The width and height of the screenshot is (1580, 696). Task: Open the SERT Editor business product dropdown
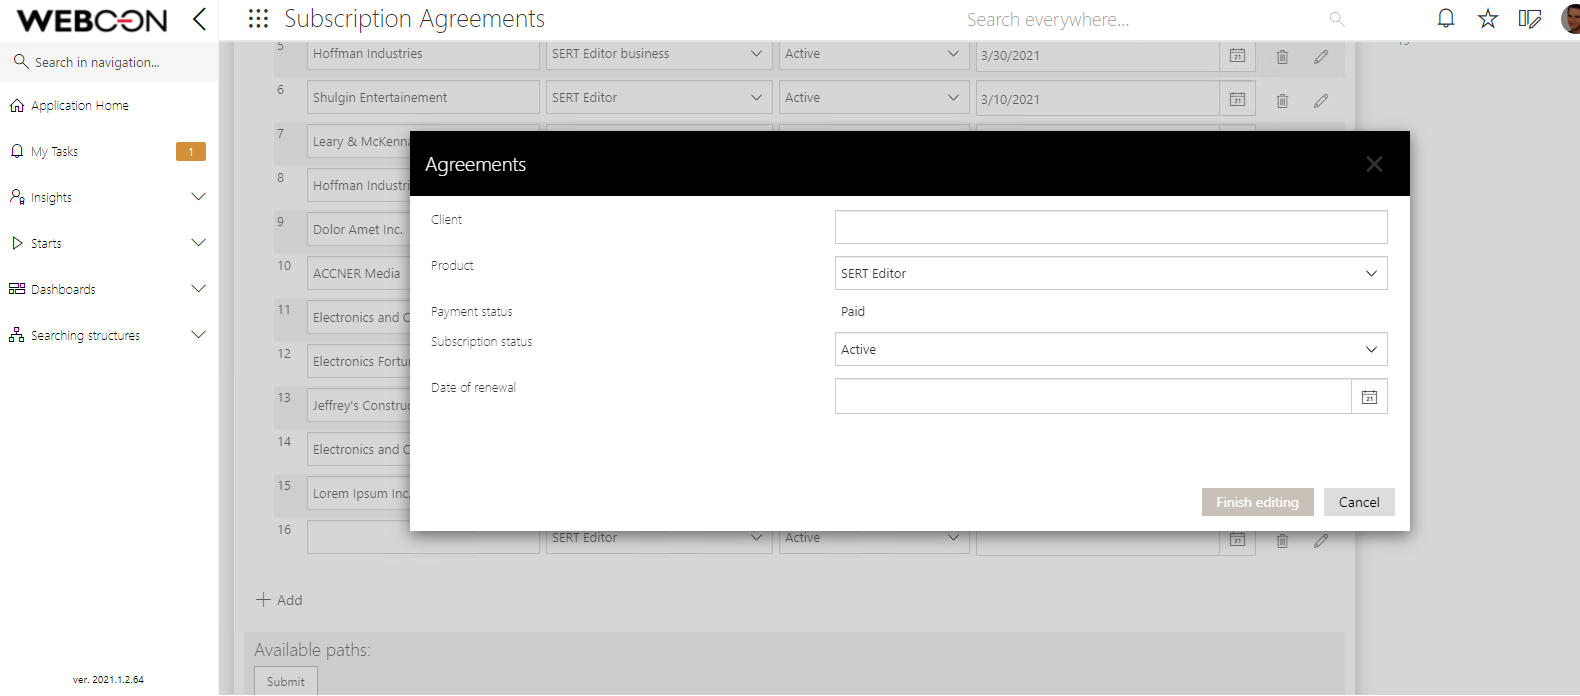[x=659, y=54]
